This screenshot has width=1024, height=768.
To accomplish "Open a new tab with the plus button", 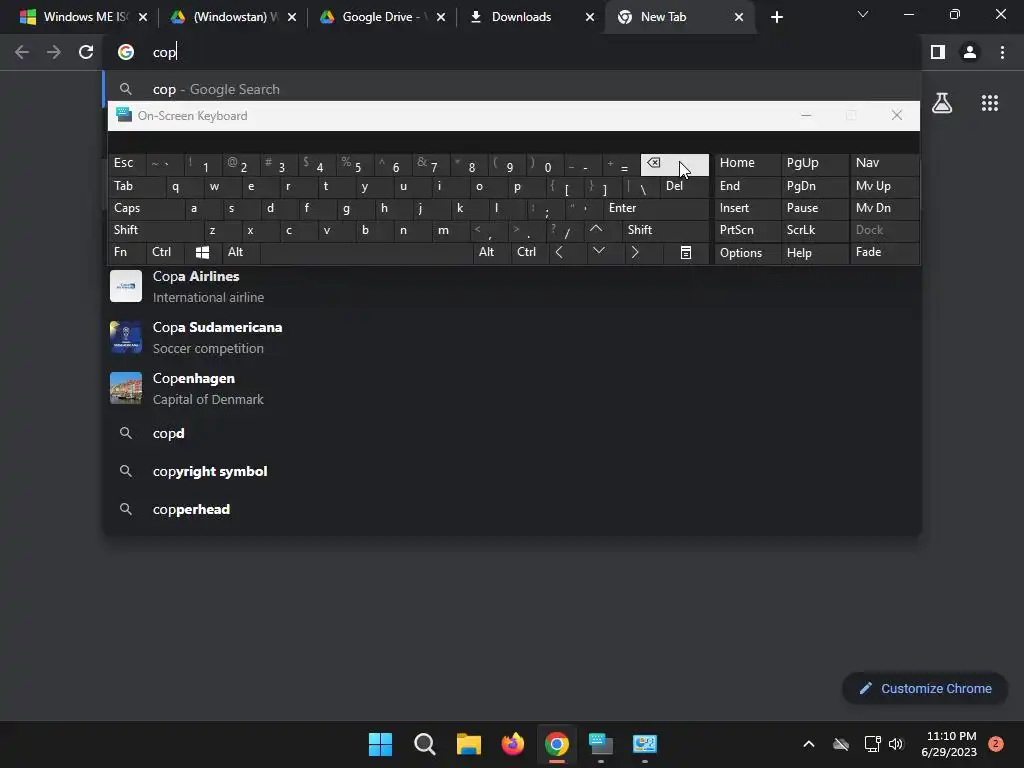I will tap(776, 18).
